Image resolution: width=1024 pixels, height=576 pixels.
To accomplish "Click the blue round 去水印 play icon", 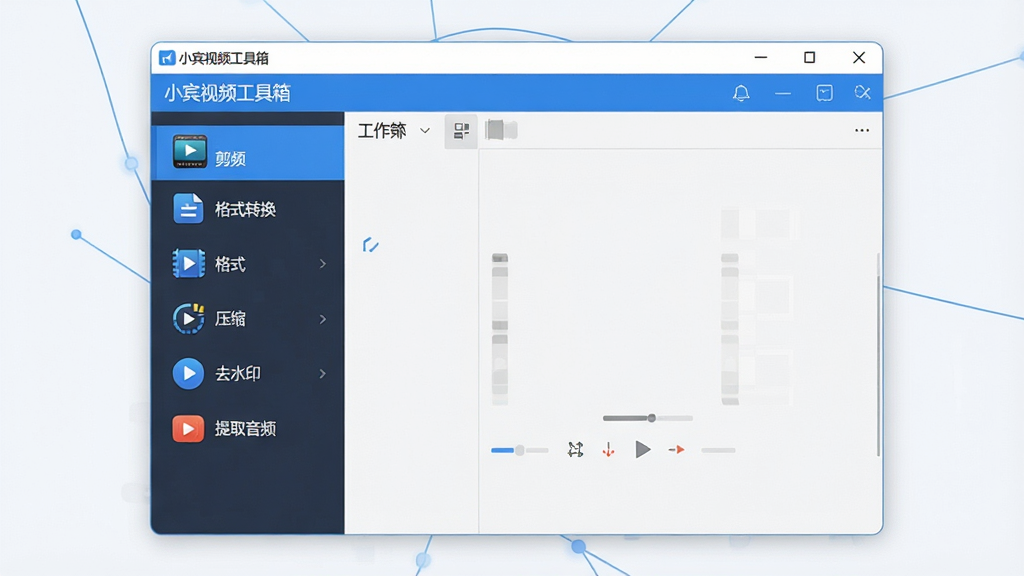I will pos(188,374).
